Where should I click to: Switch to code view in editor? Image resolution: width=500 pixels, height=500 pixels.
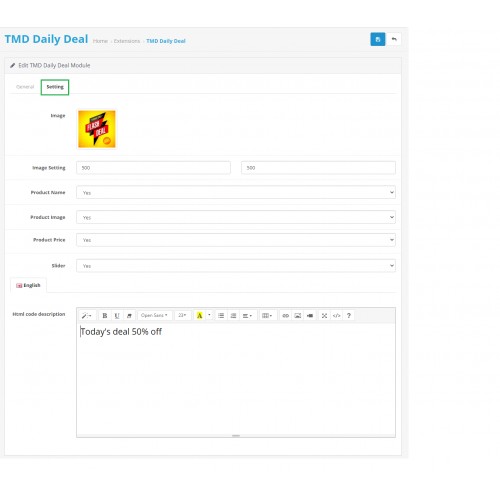[x=336, y=315]
